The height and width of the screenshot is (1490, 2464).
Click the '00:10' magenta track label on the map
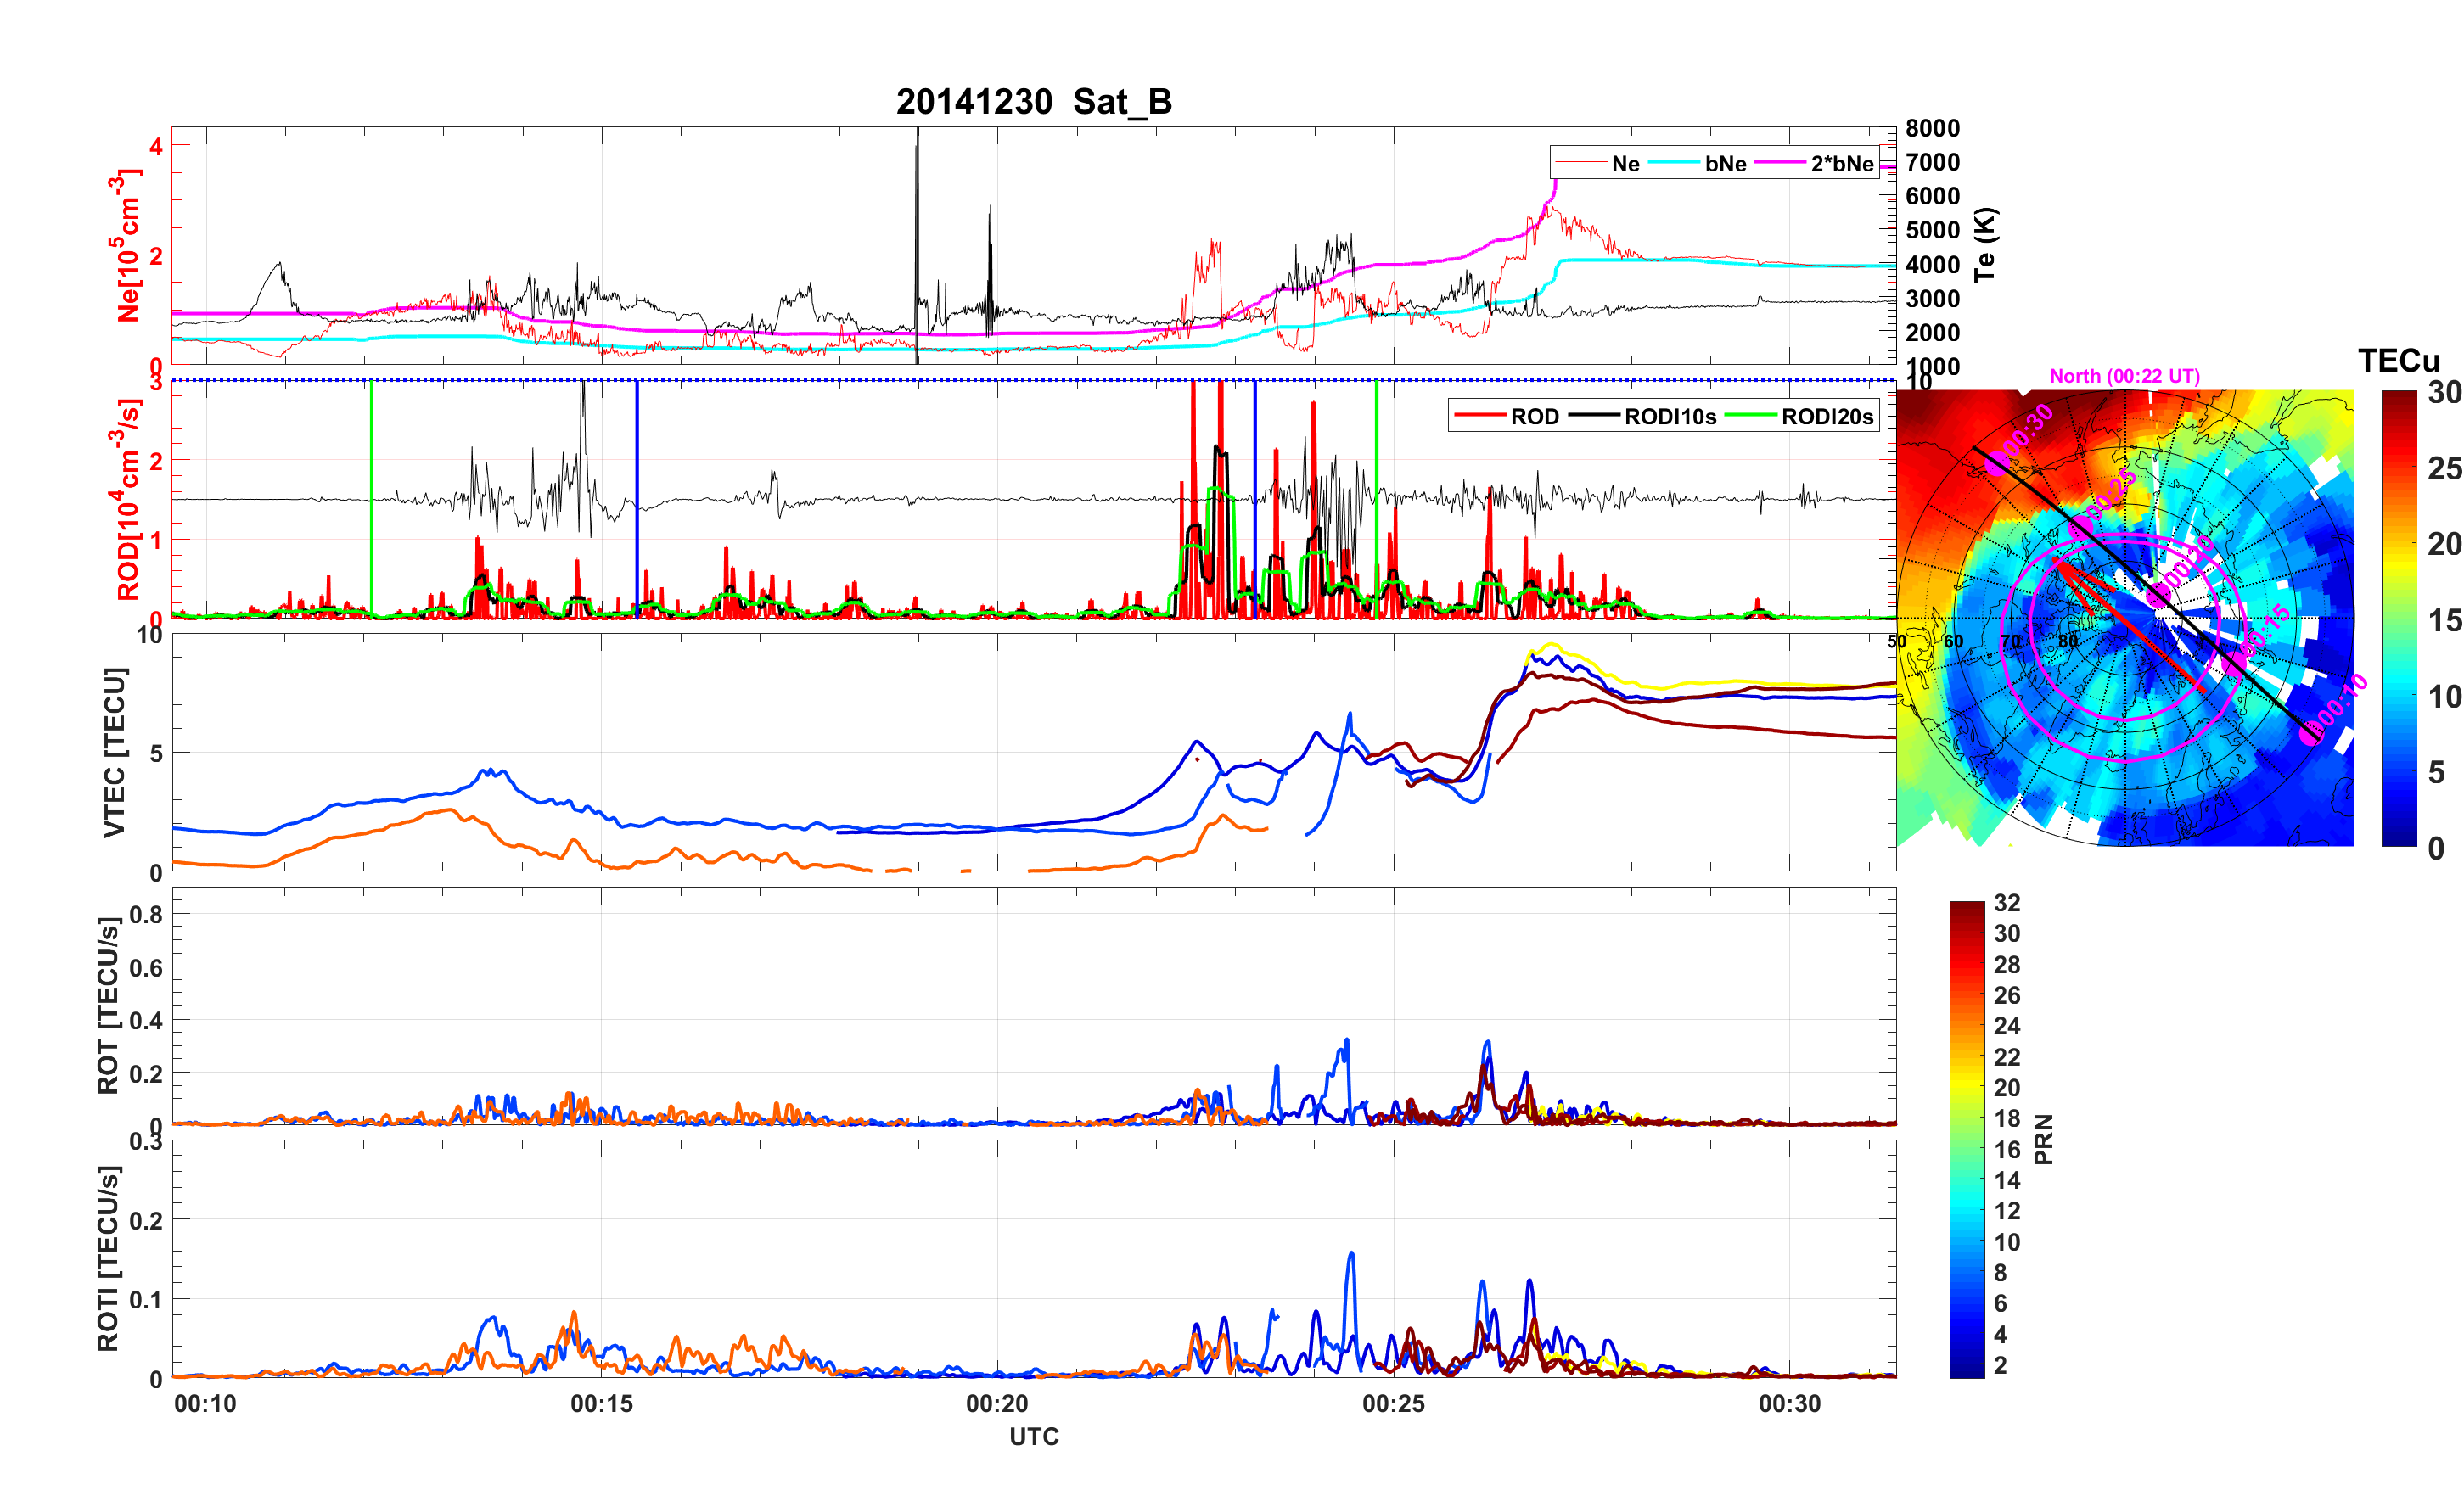(x=2341, y=701)
